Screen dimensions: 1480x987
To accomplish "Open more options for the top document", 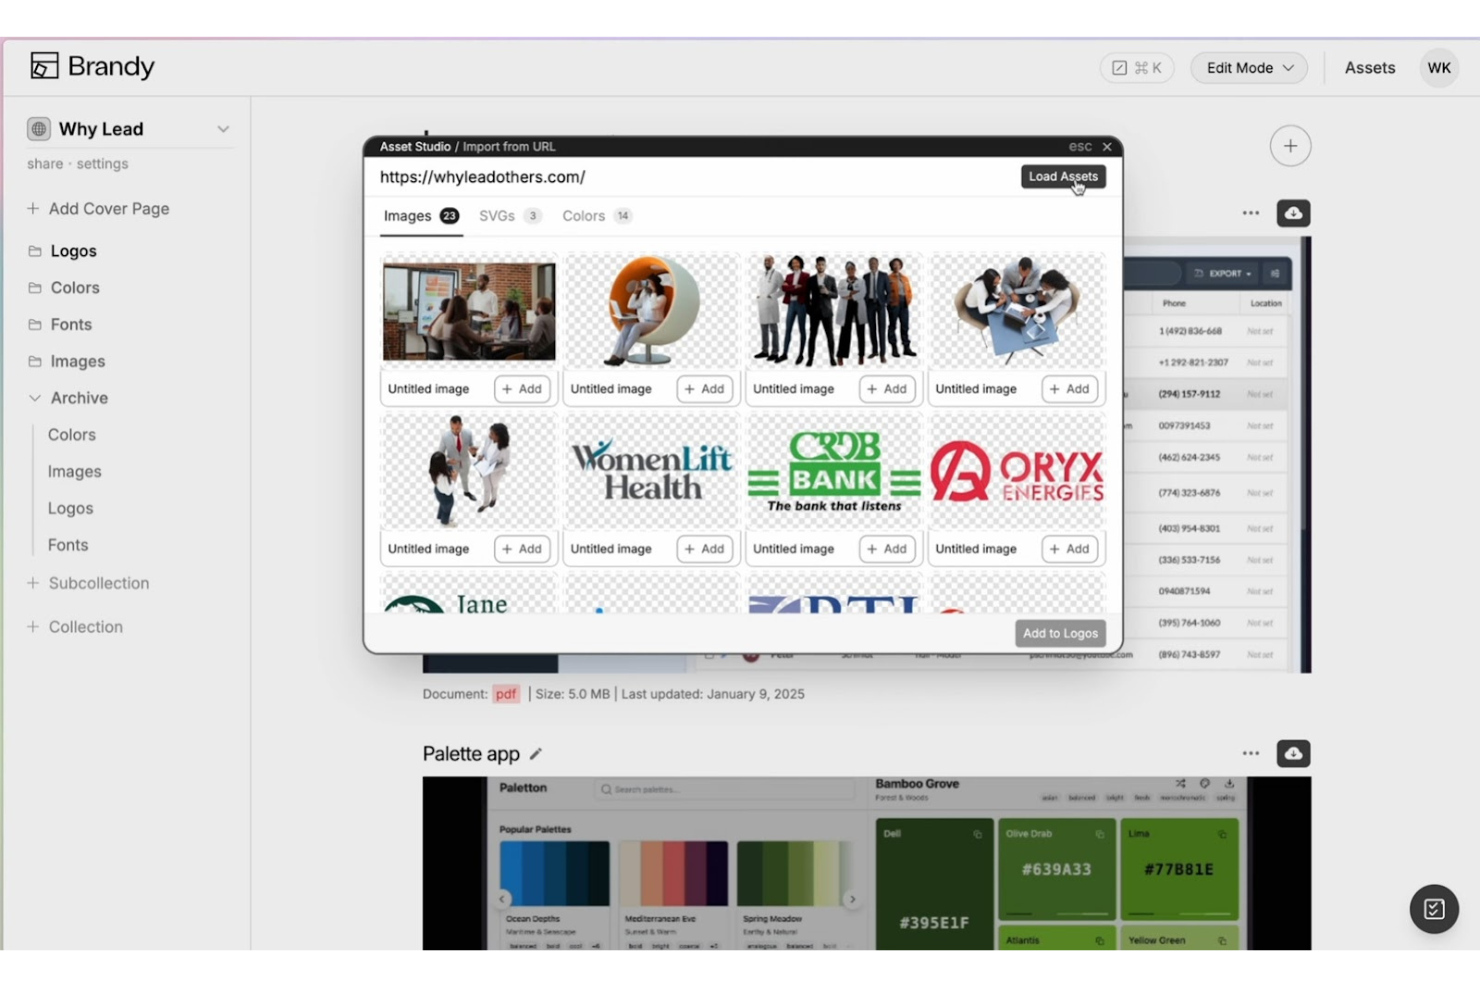I will point(1250,213).
